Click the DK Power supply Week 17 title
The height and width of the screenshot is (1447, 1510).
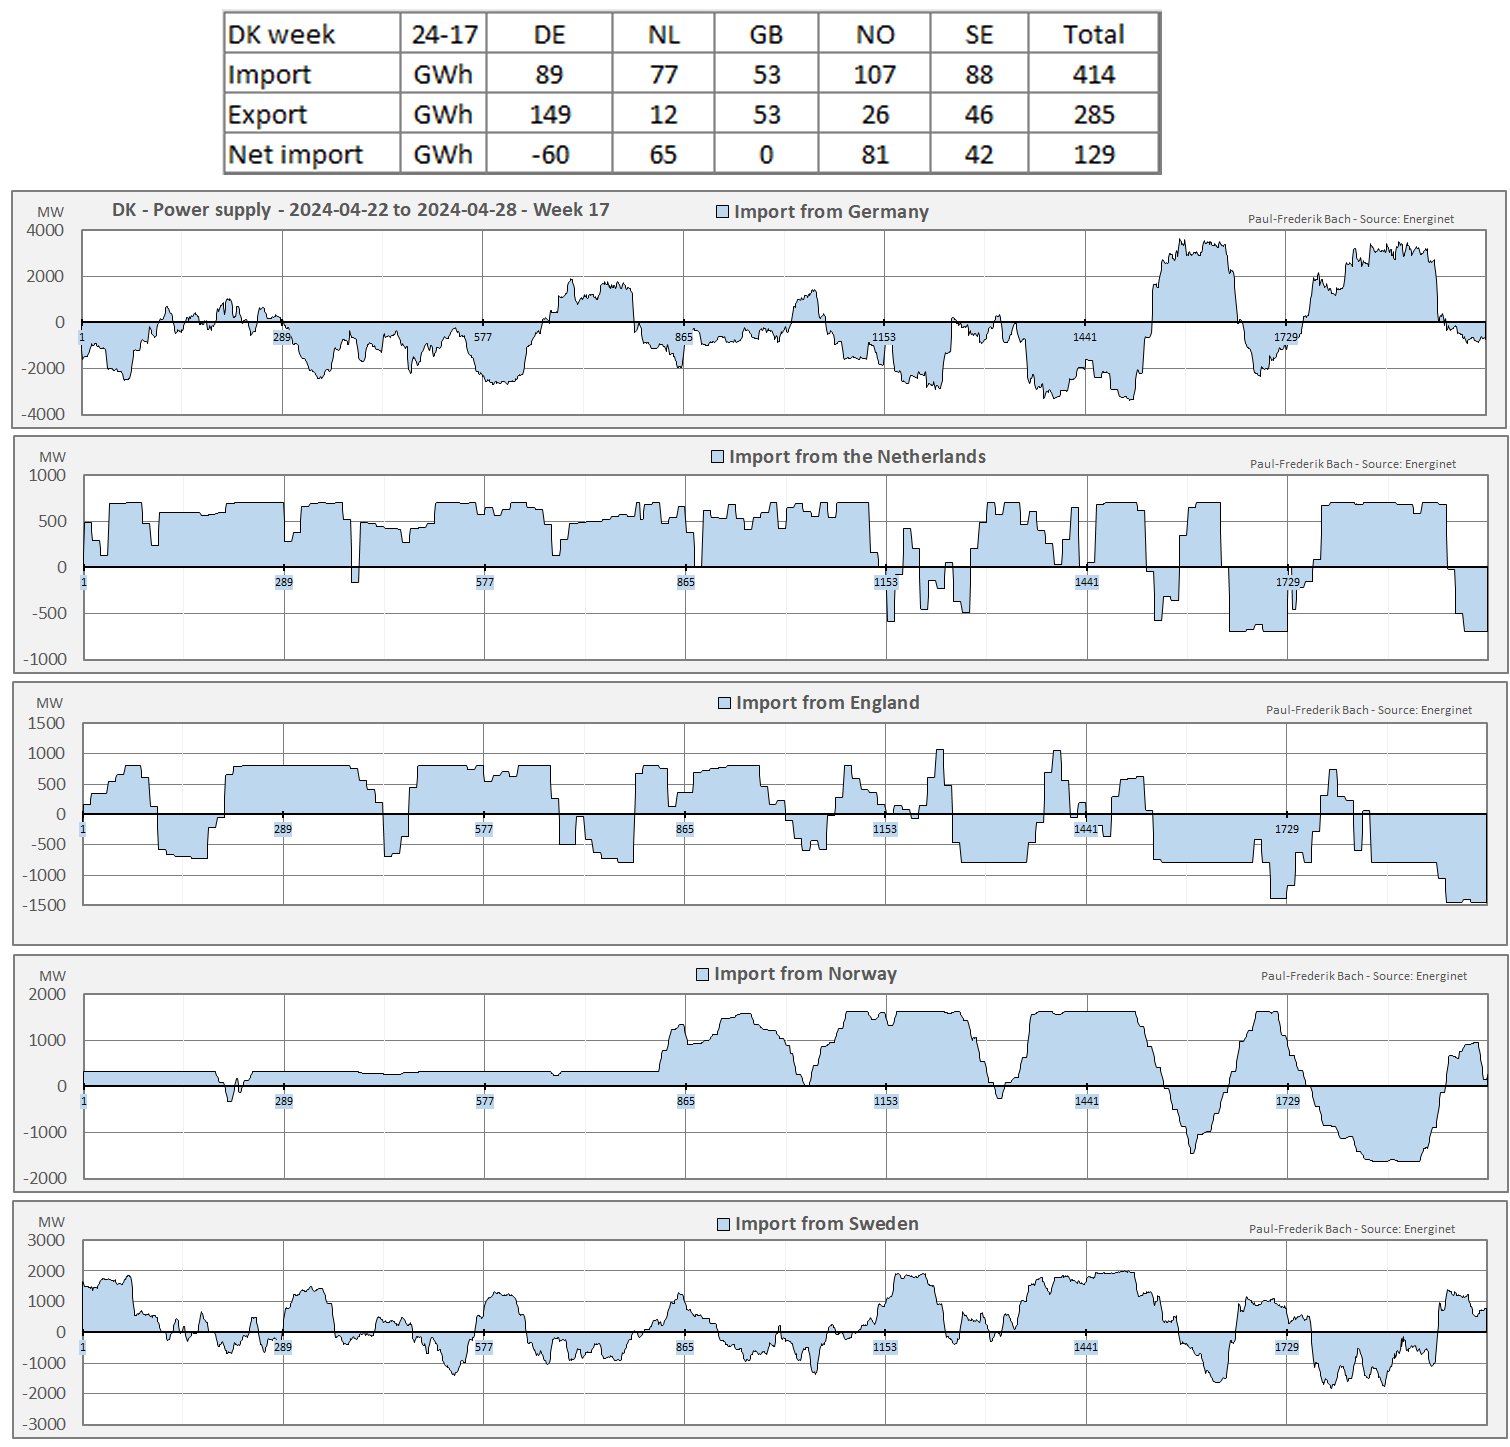pyautogui.click(x=360, y=210)
